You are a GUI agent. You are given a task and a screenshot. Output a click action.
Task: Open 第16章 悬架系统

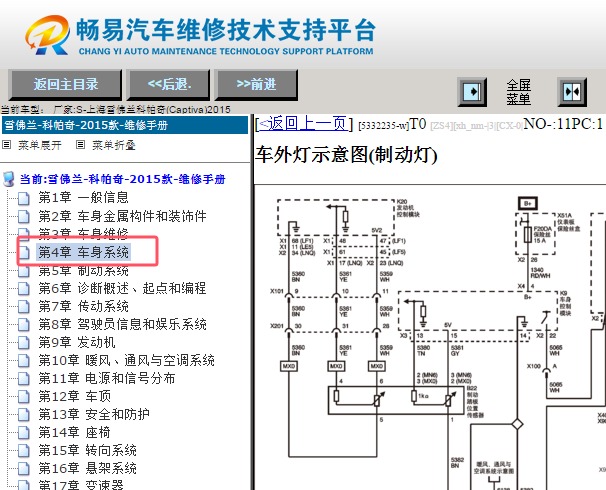coord(87,468)
